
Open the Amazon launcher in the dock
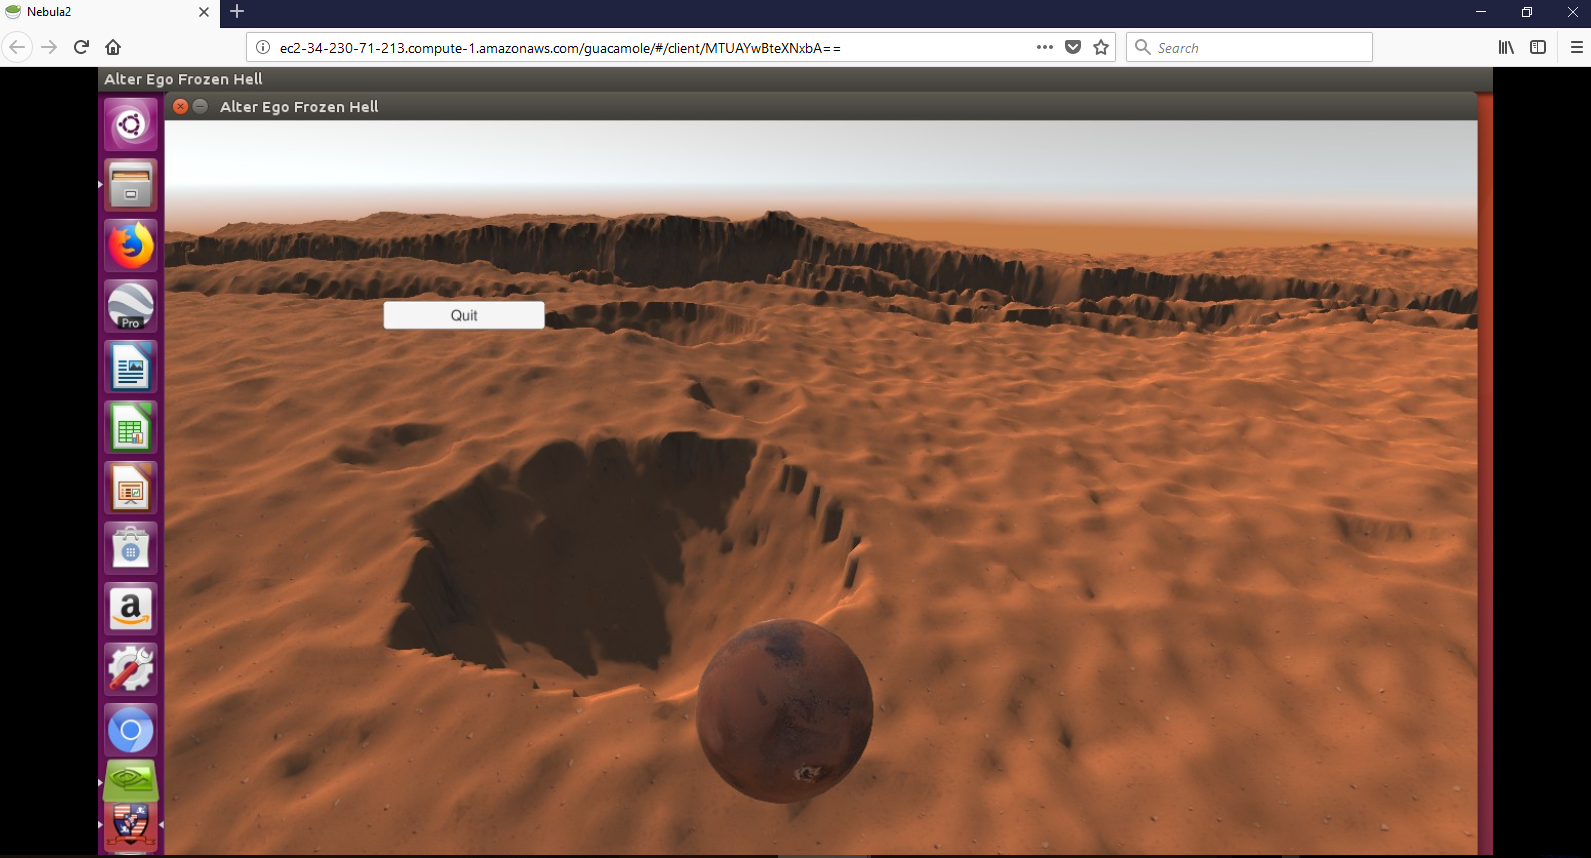coord(131,609)
